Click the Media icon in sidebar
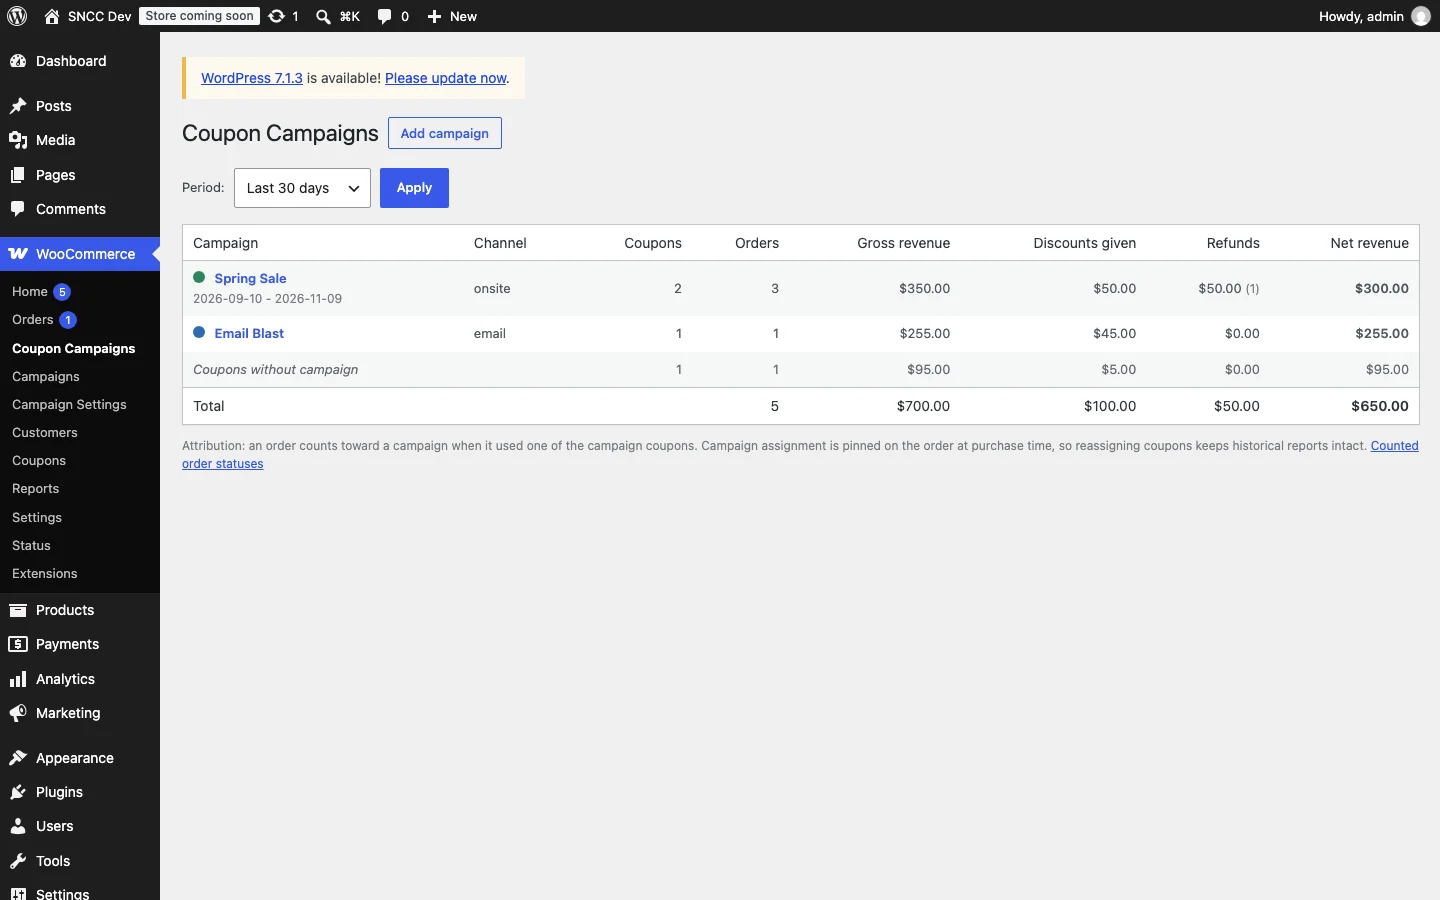Screen dimensions: 1440x900 tap(18, 140)
